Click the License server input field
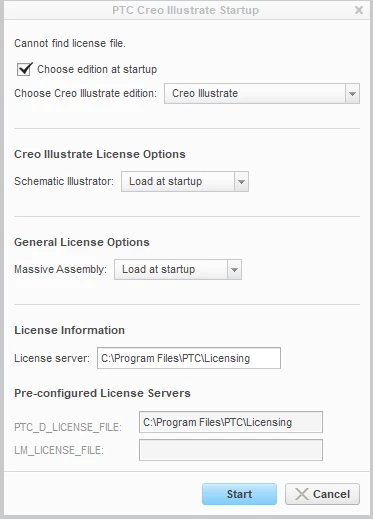The image size is (373, 521). point(189,358)
